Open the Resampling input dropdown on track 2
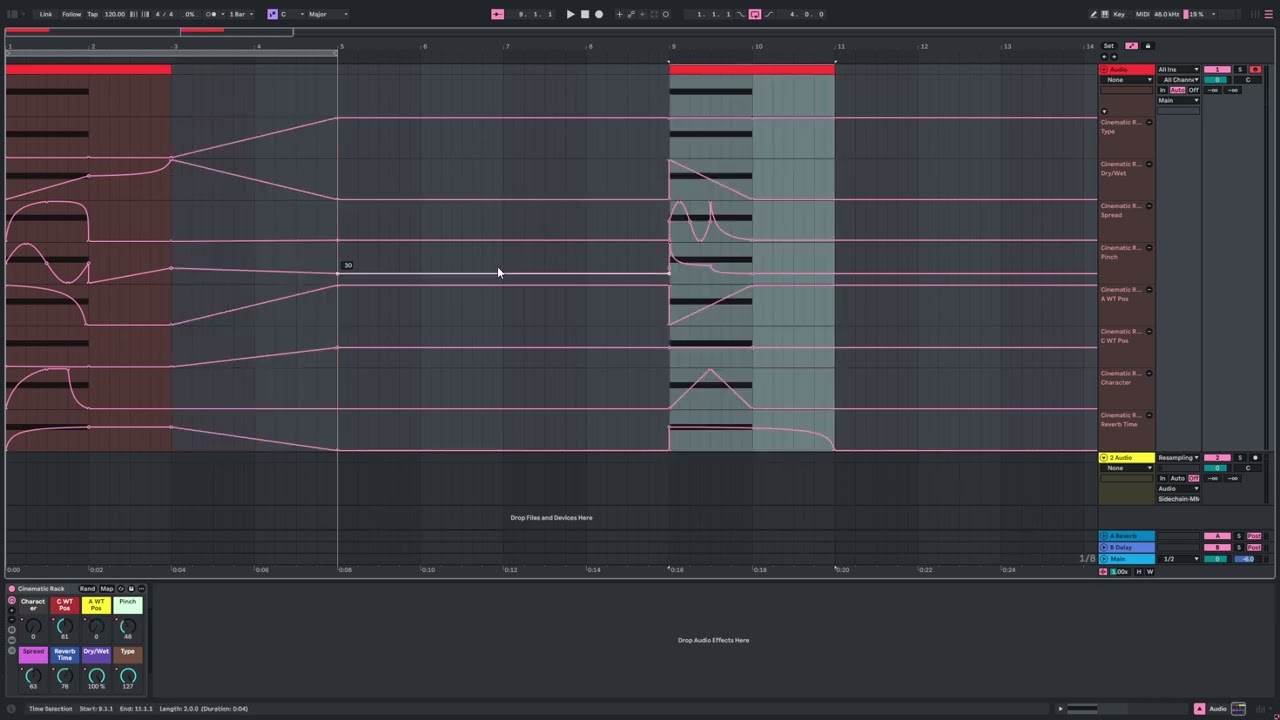 click(1178, 458)
